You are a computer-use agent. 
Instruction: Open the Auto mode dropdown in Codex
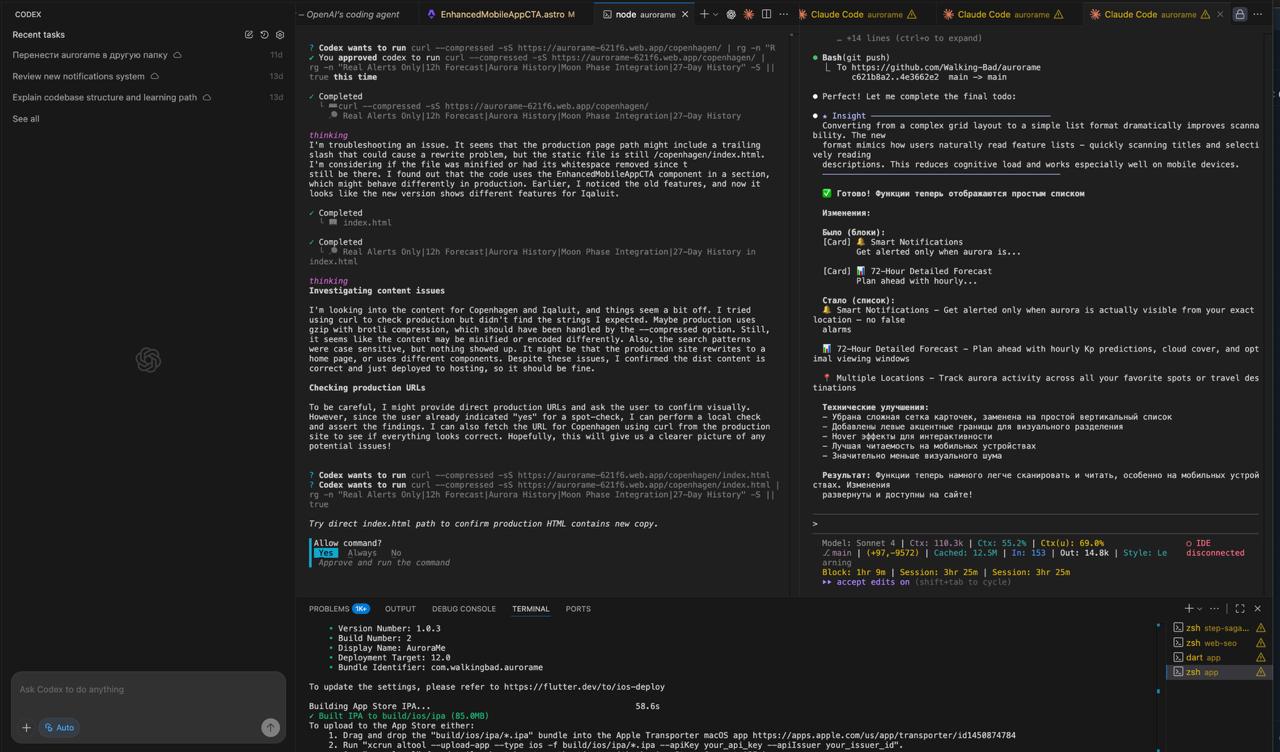(59, 728)
